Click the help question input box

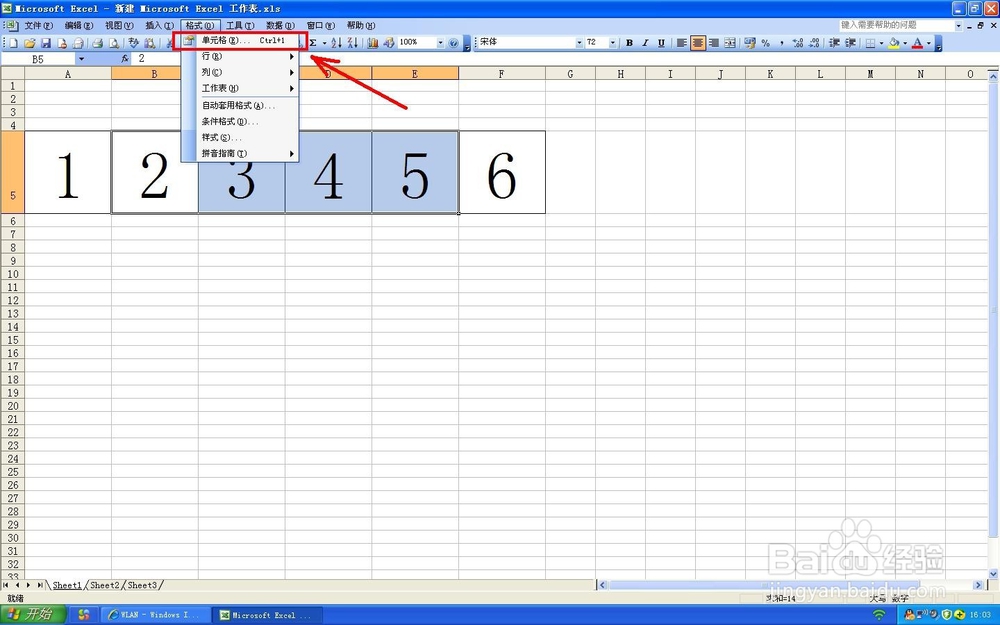[x=896, y=26]
